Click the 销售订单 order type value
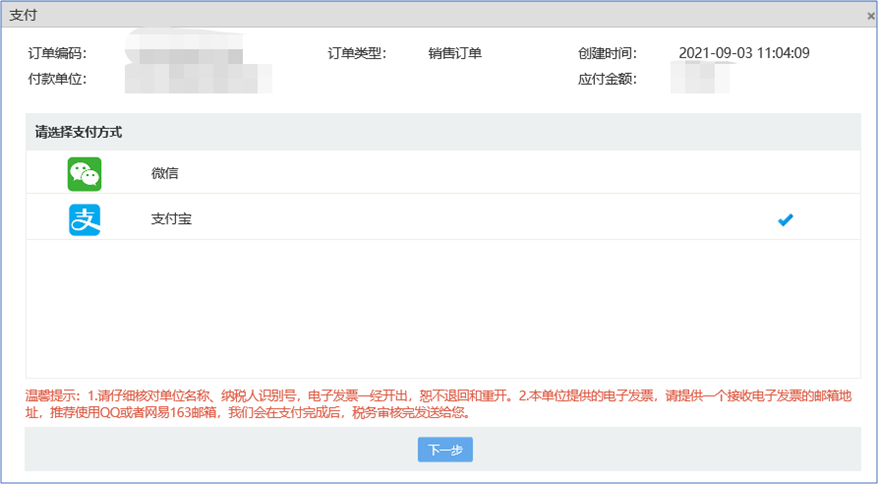 pos(455,53)
